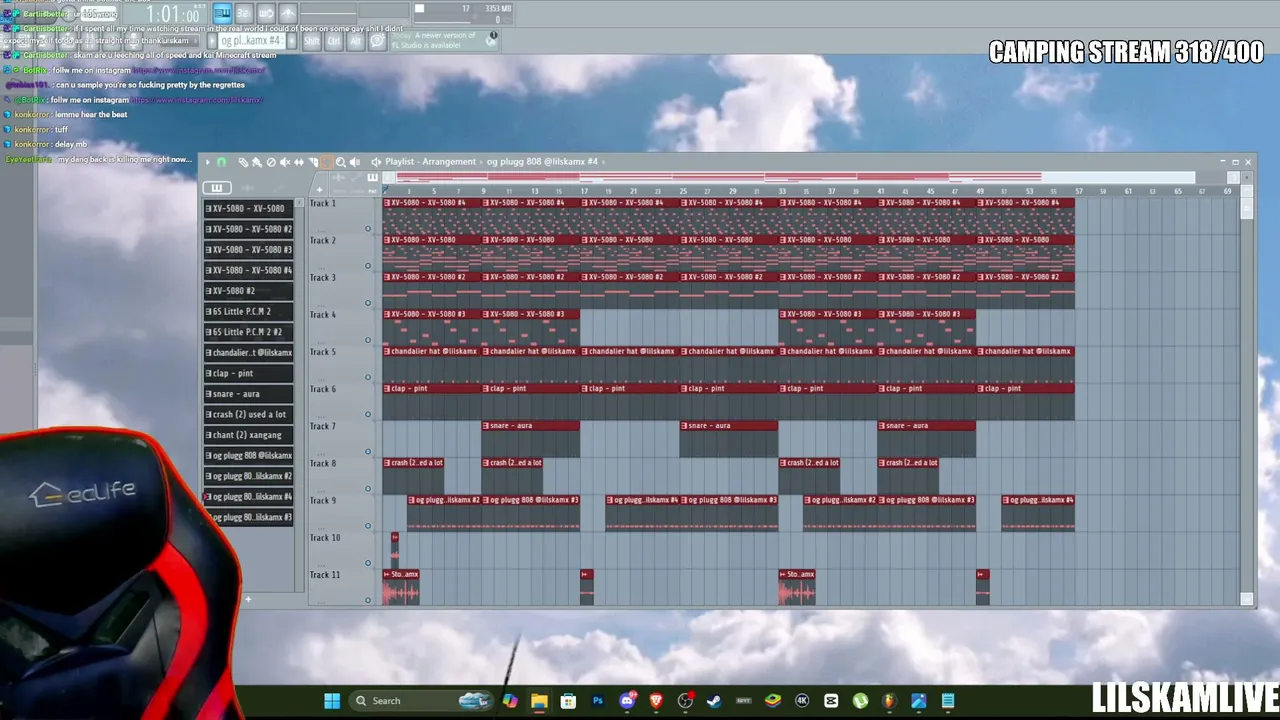Mute Track 11 with its mute dot
This screenshot has height=720, width=1280.
coord(368,600)
